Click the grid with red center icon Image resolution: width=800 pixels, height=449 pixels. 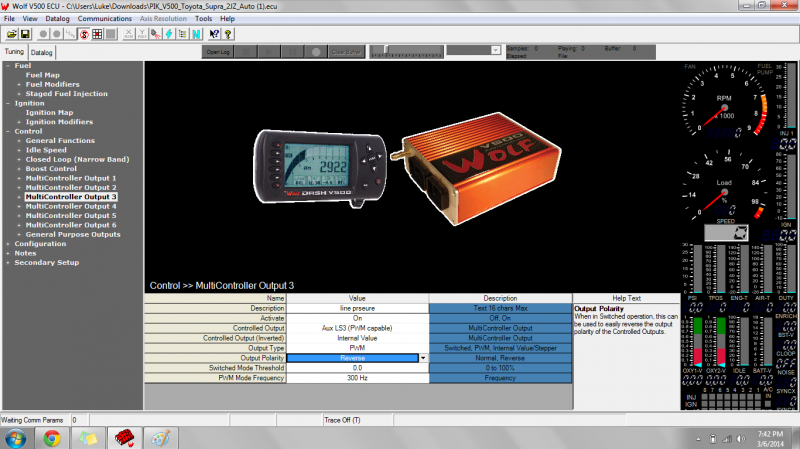coord(97,34)
